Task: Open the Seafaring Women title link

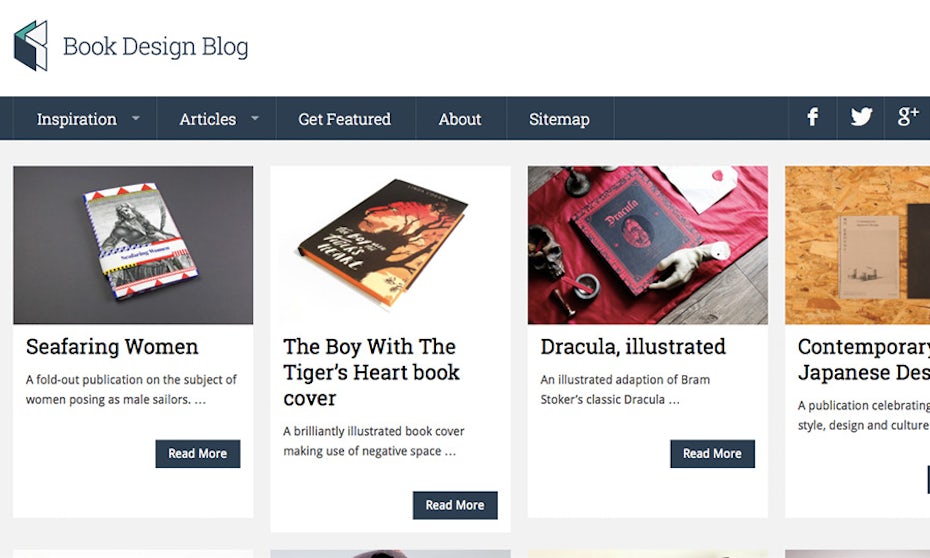Action: point(112,347)
